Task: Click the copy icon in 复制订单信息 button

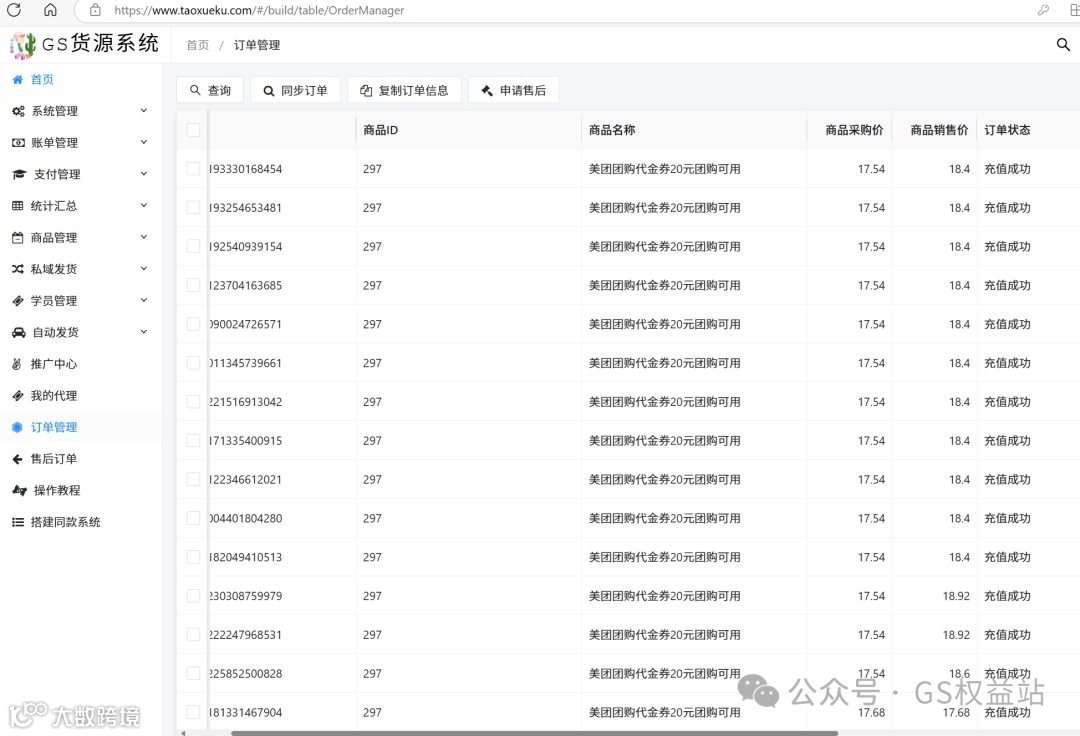Action: [x=366, y=90]
